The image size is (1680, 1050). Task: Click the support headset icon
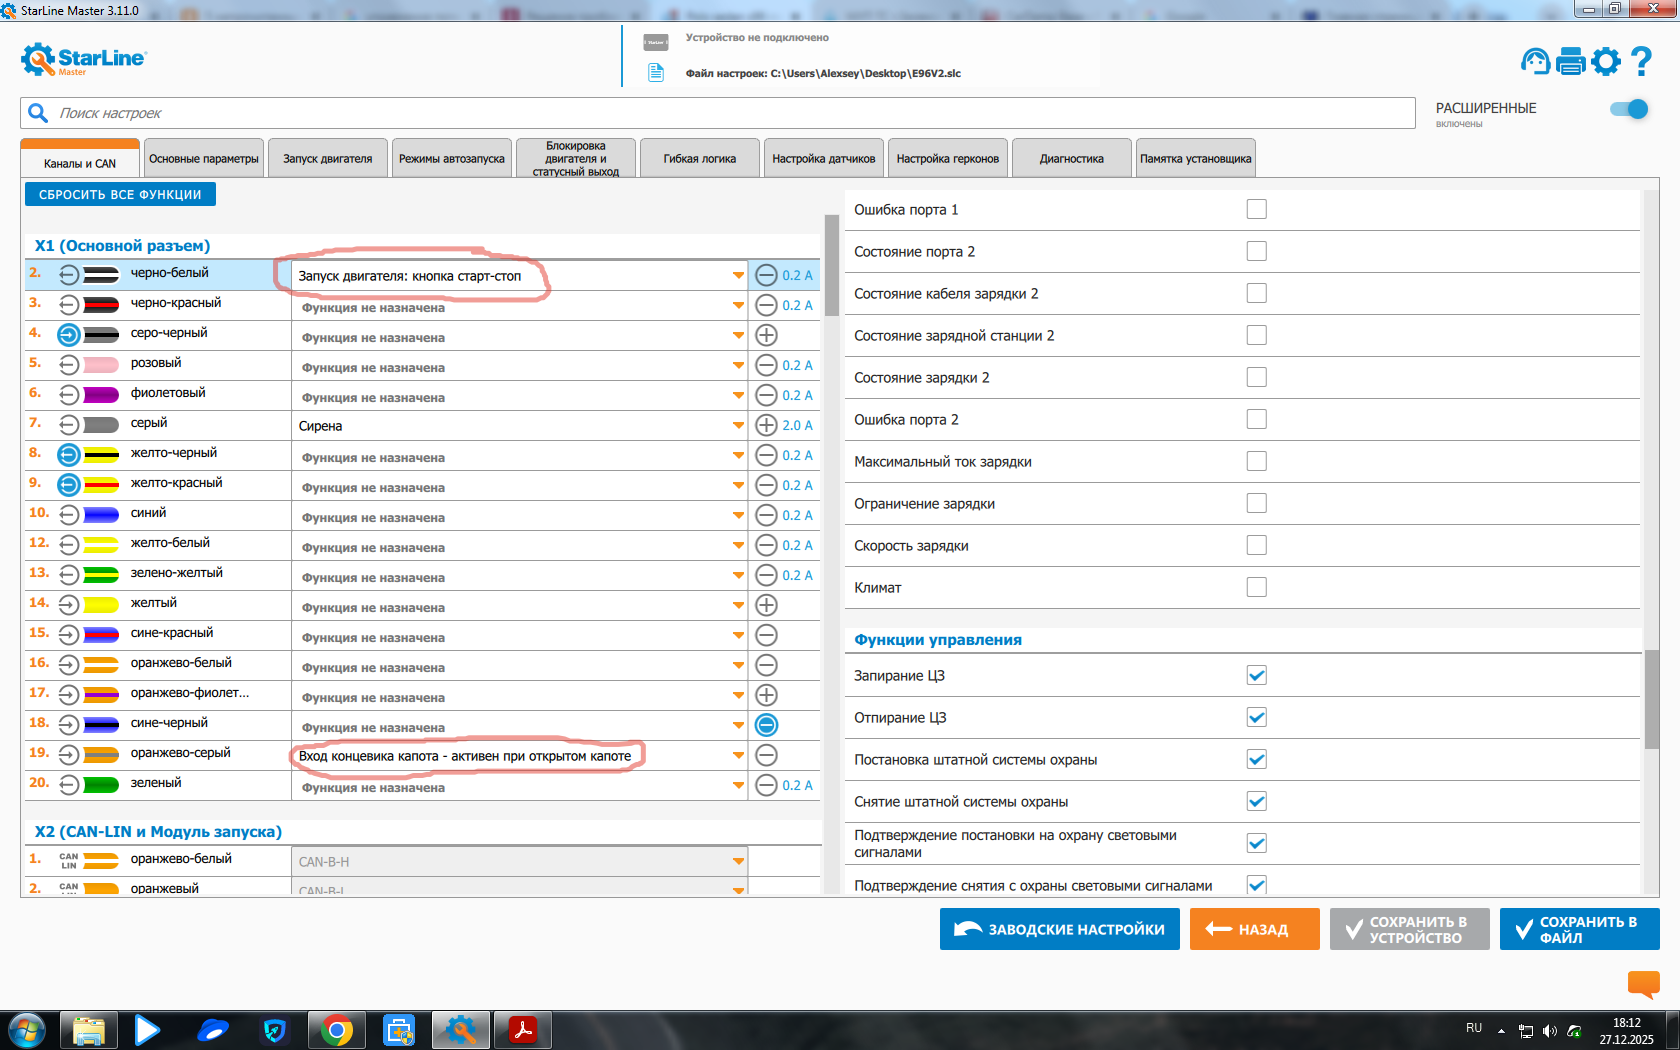point(1535,62)
